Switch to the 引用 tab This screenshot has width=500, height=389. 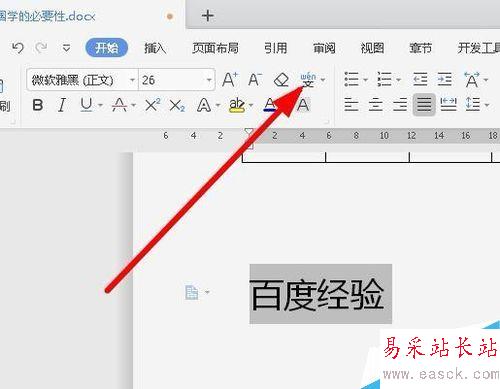click(x=276, y=48)
